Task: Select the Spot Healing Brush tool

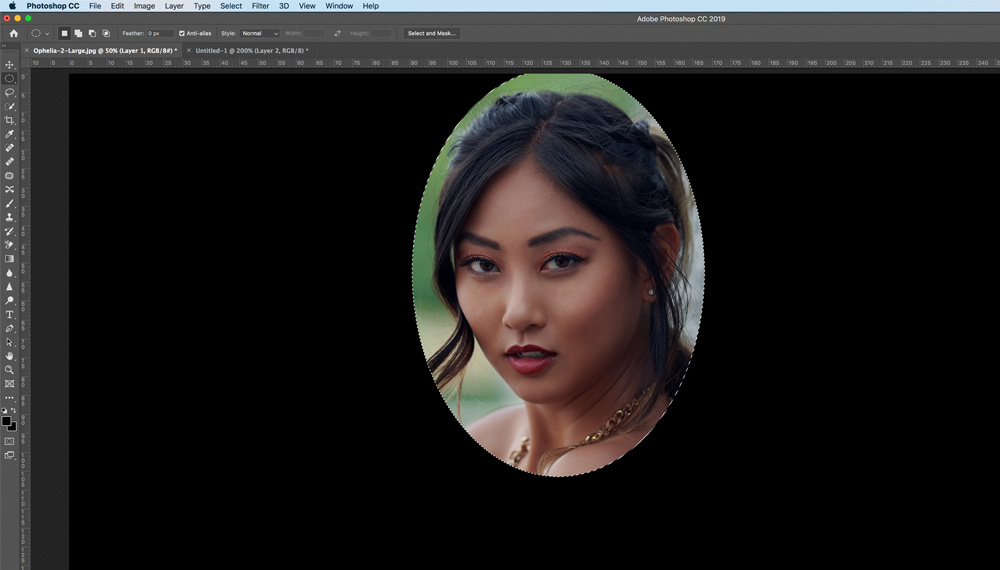Action: point(10,148)
